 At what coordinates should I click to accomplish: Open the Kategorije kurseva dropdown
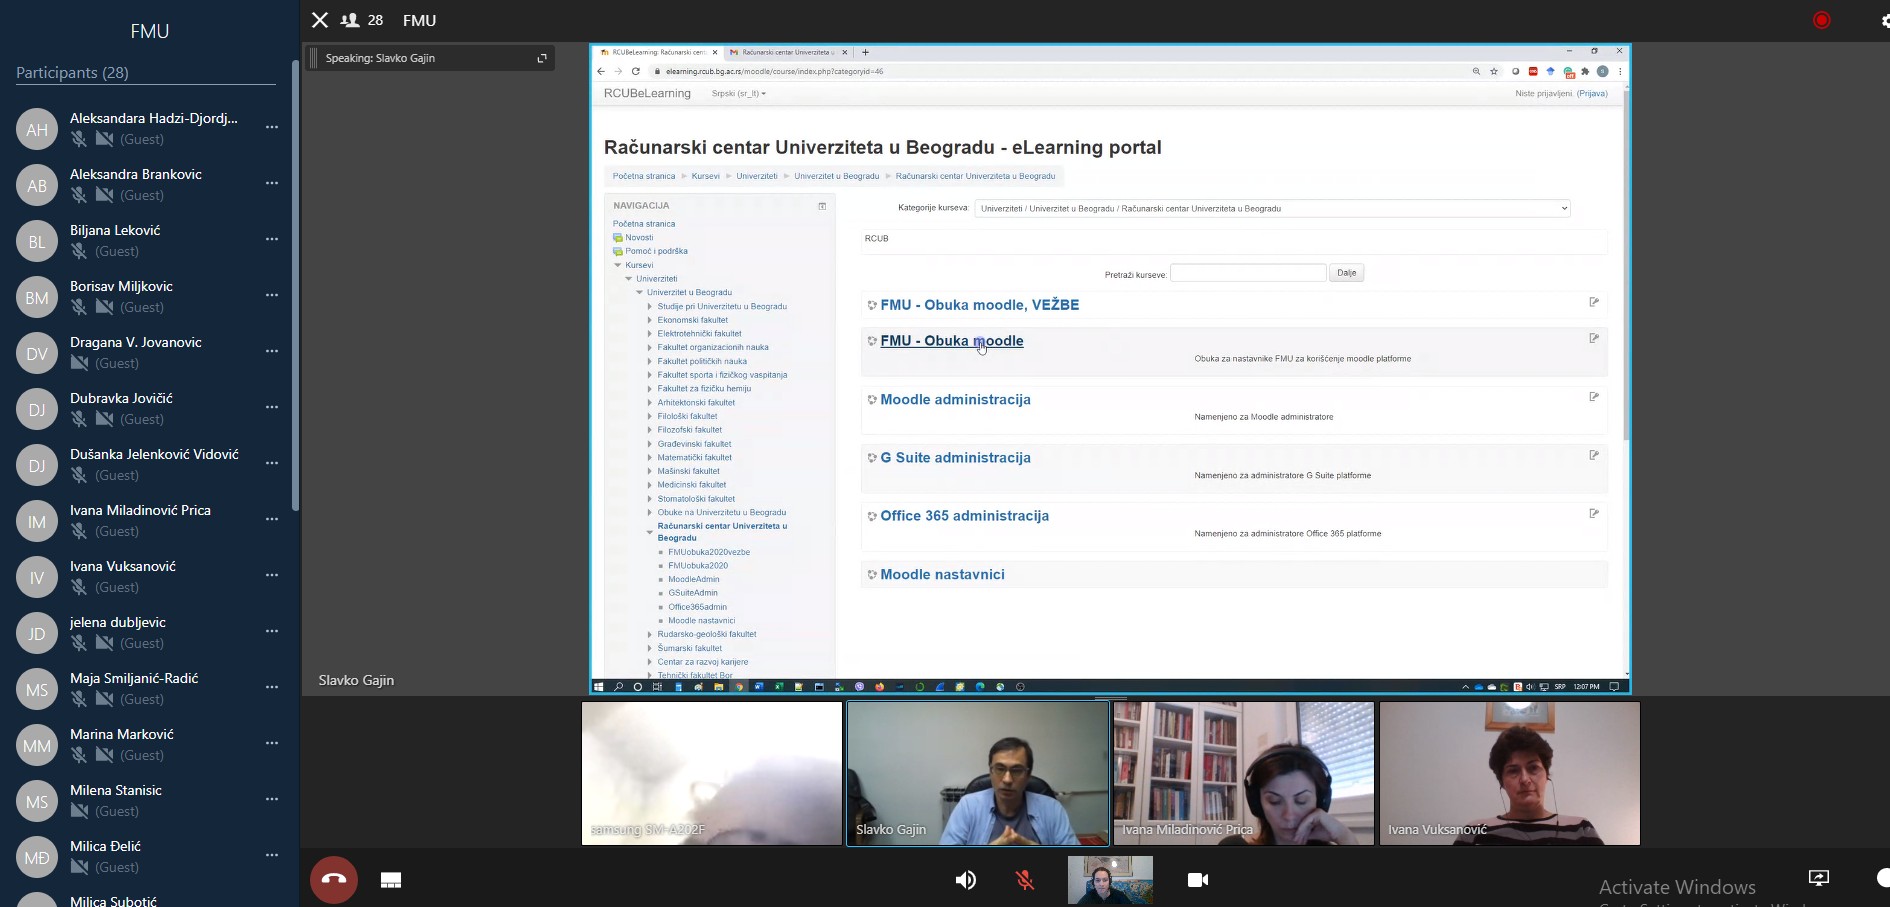1272,209
